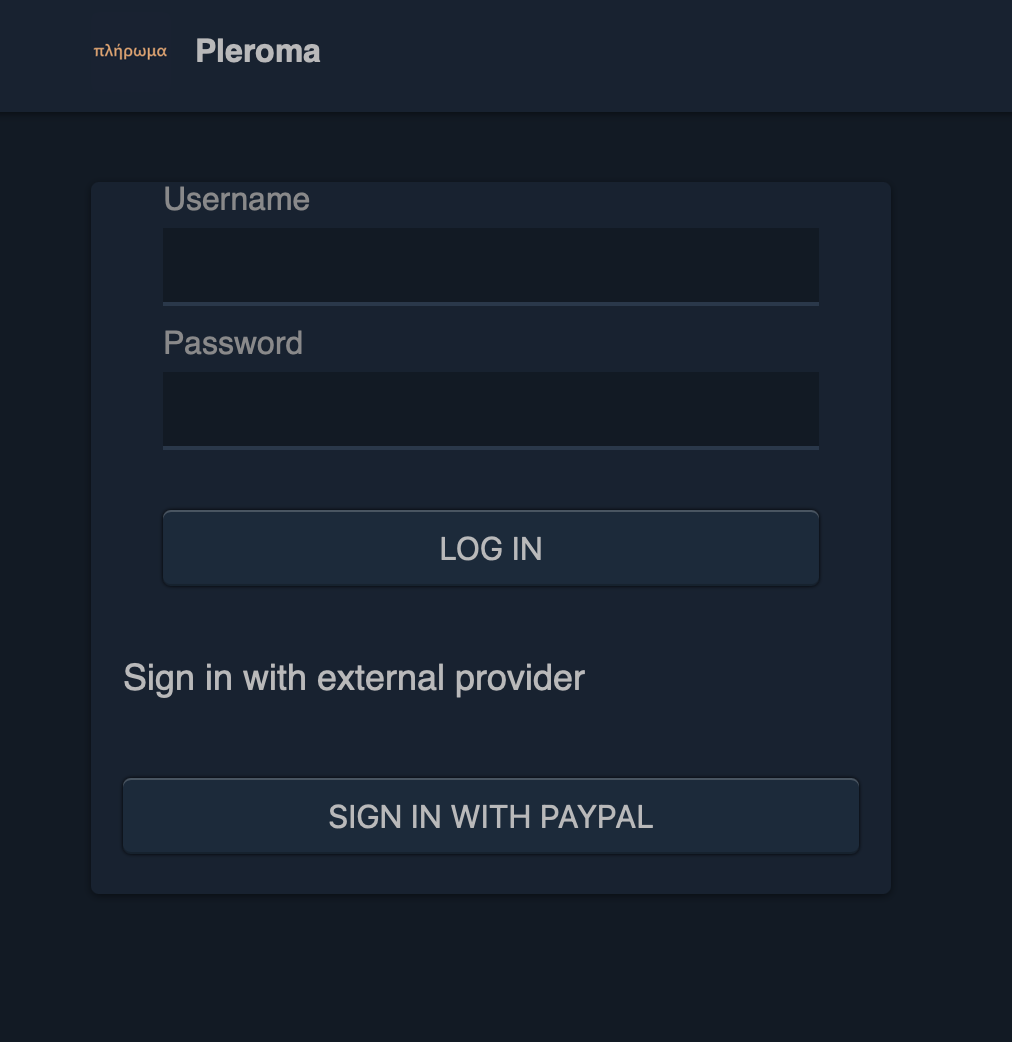This screenshot has width=1012, height=1042.
Task: Click the Greek πλήρωμα logo icon
Action: pyautogui.click(x=130, y=51)
